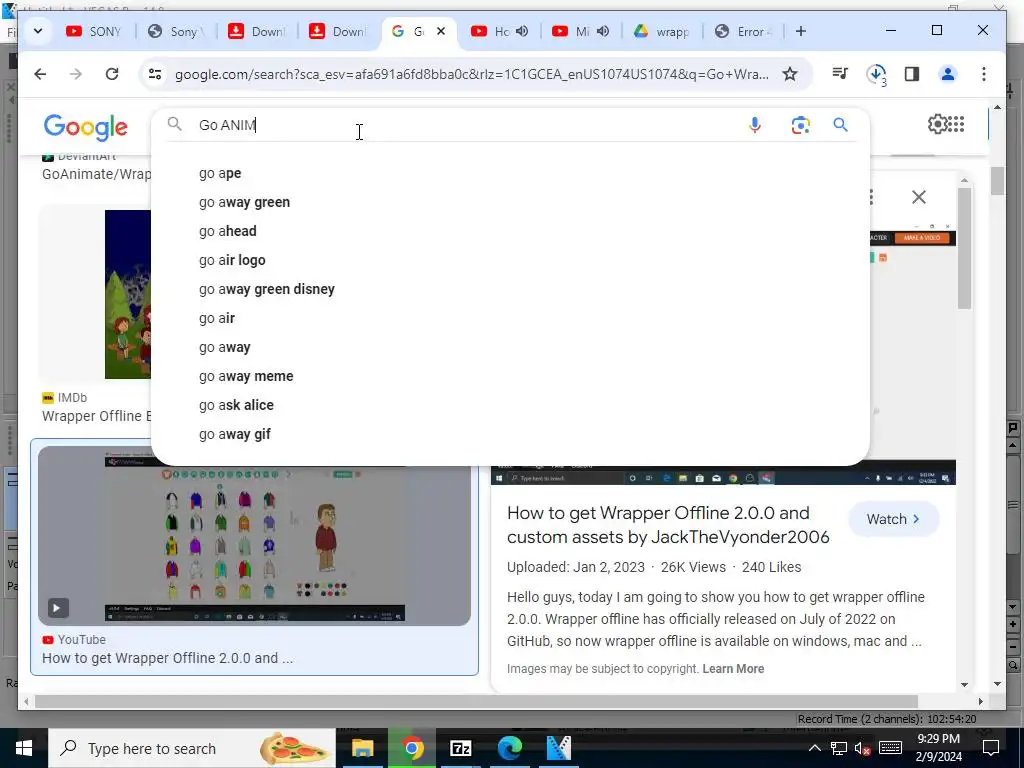
Task: Click the Google logo
Action: point(86,127)
